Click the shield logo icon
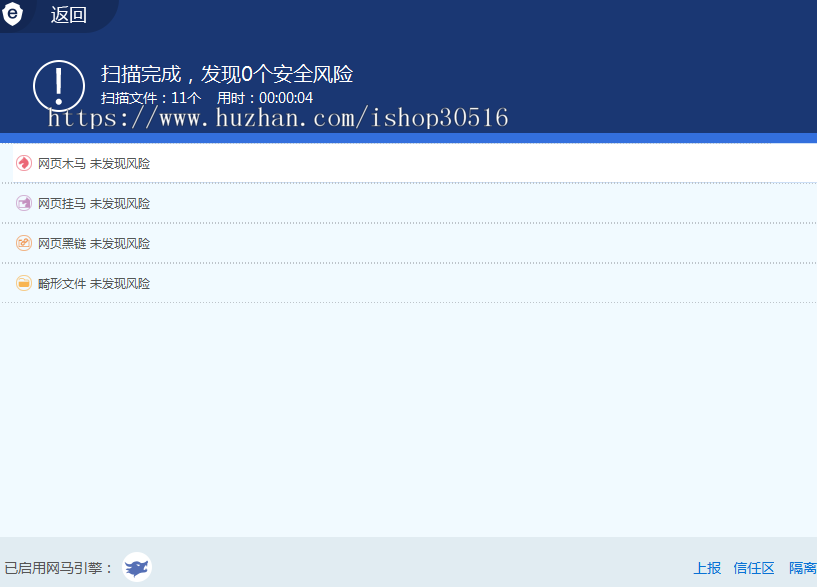This screenshot has width=817, height=587. coord(12,14)
